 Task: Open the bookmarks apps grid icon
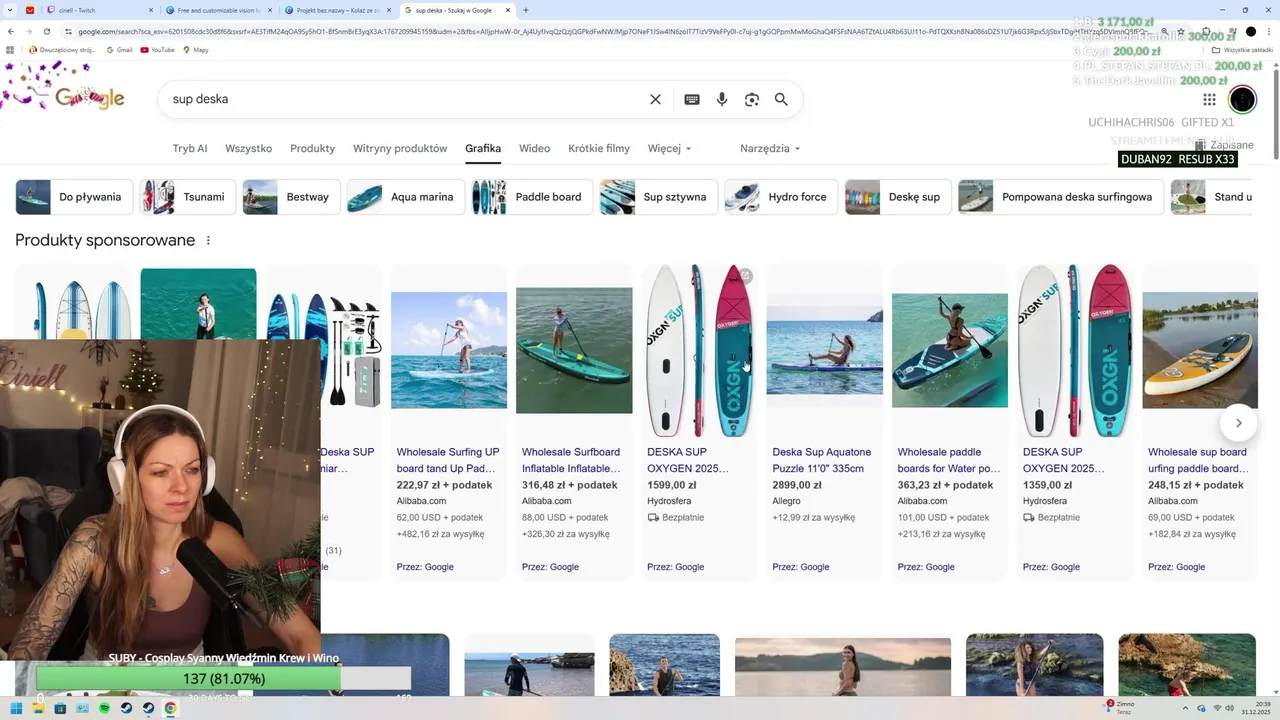(11, 49)
